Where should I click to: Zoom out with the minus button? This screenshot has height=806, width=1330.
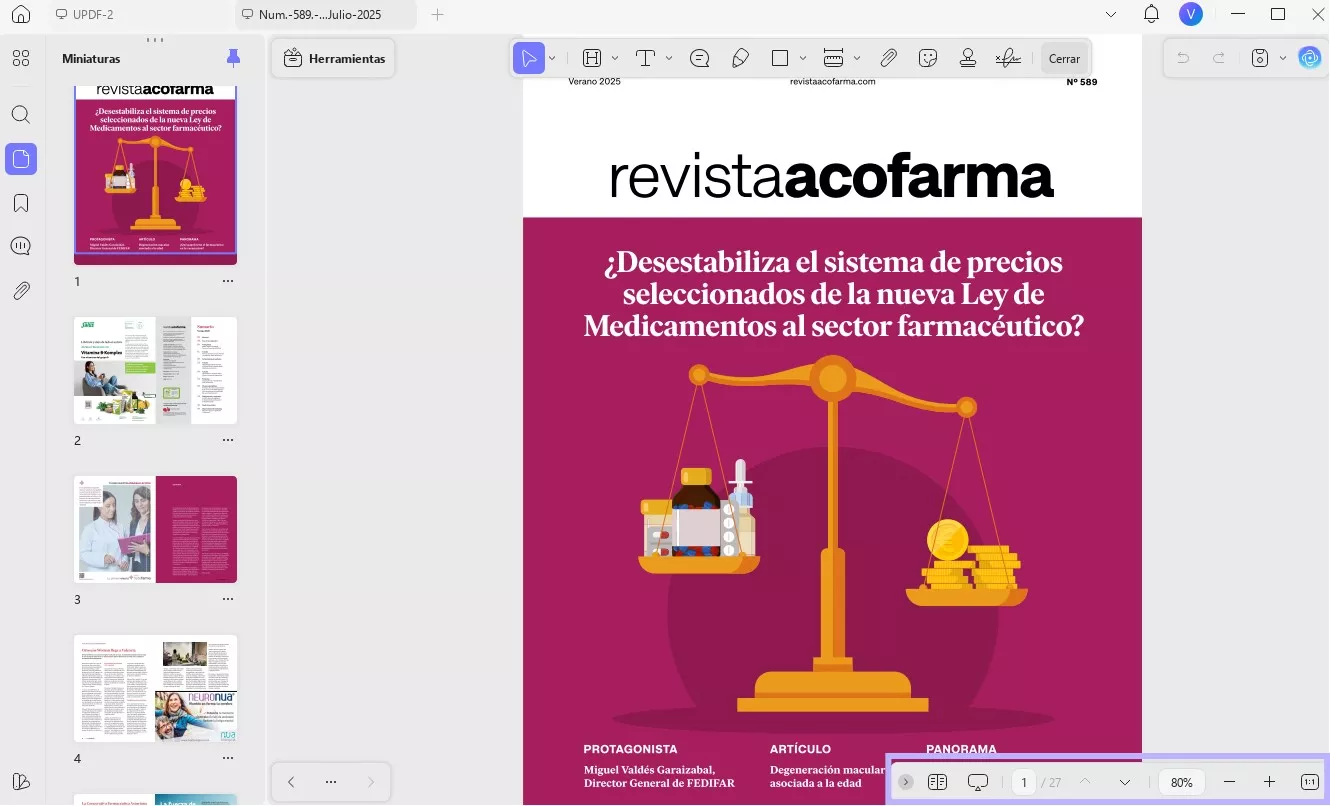(x=1230, y=782)
